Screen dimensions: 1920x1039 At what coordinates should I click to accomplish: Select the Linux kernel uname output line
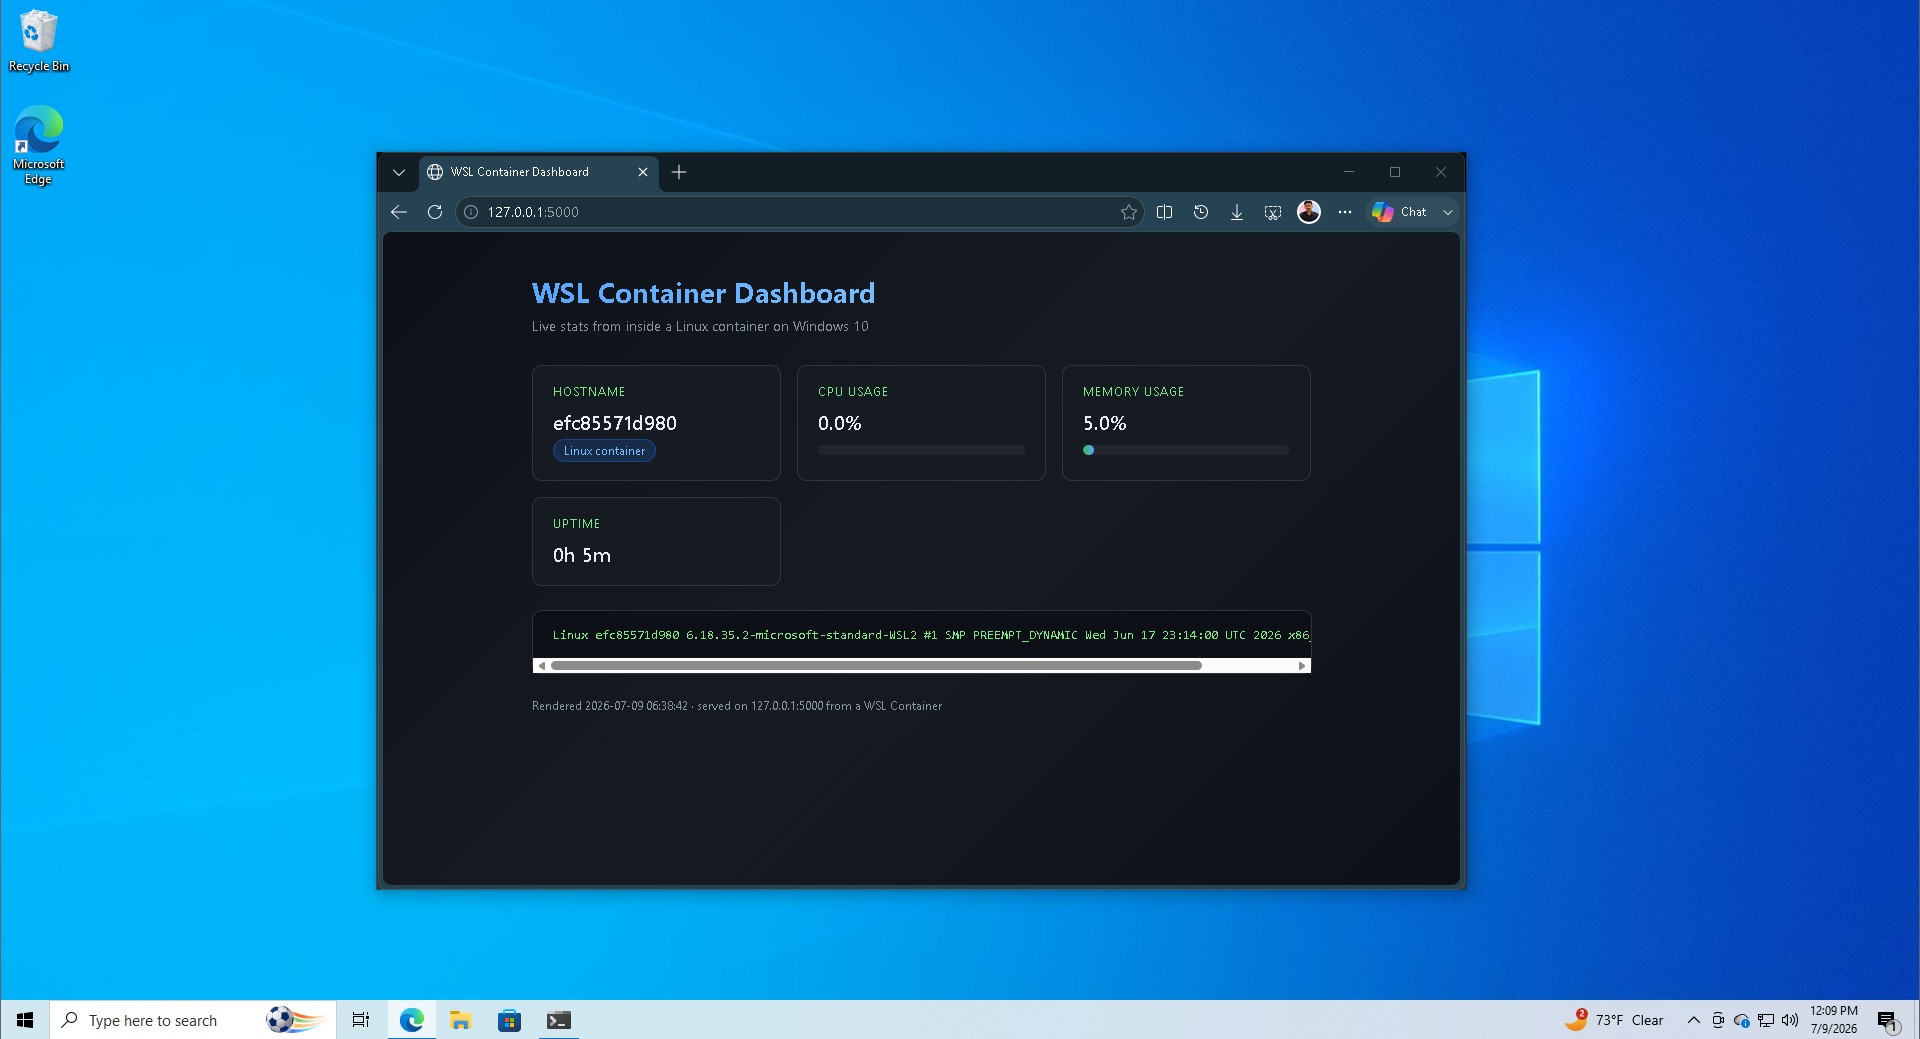[931, 635]
